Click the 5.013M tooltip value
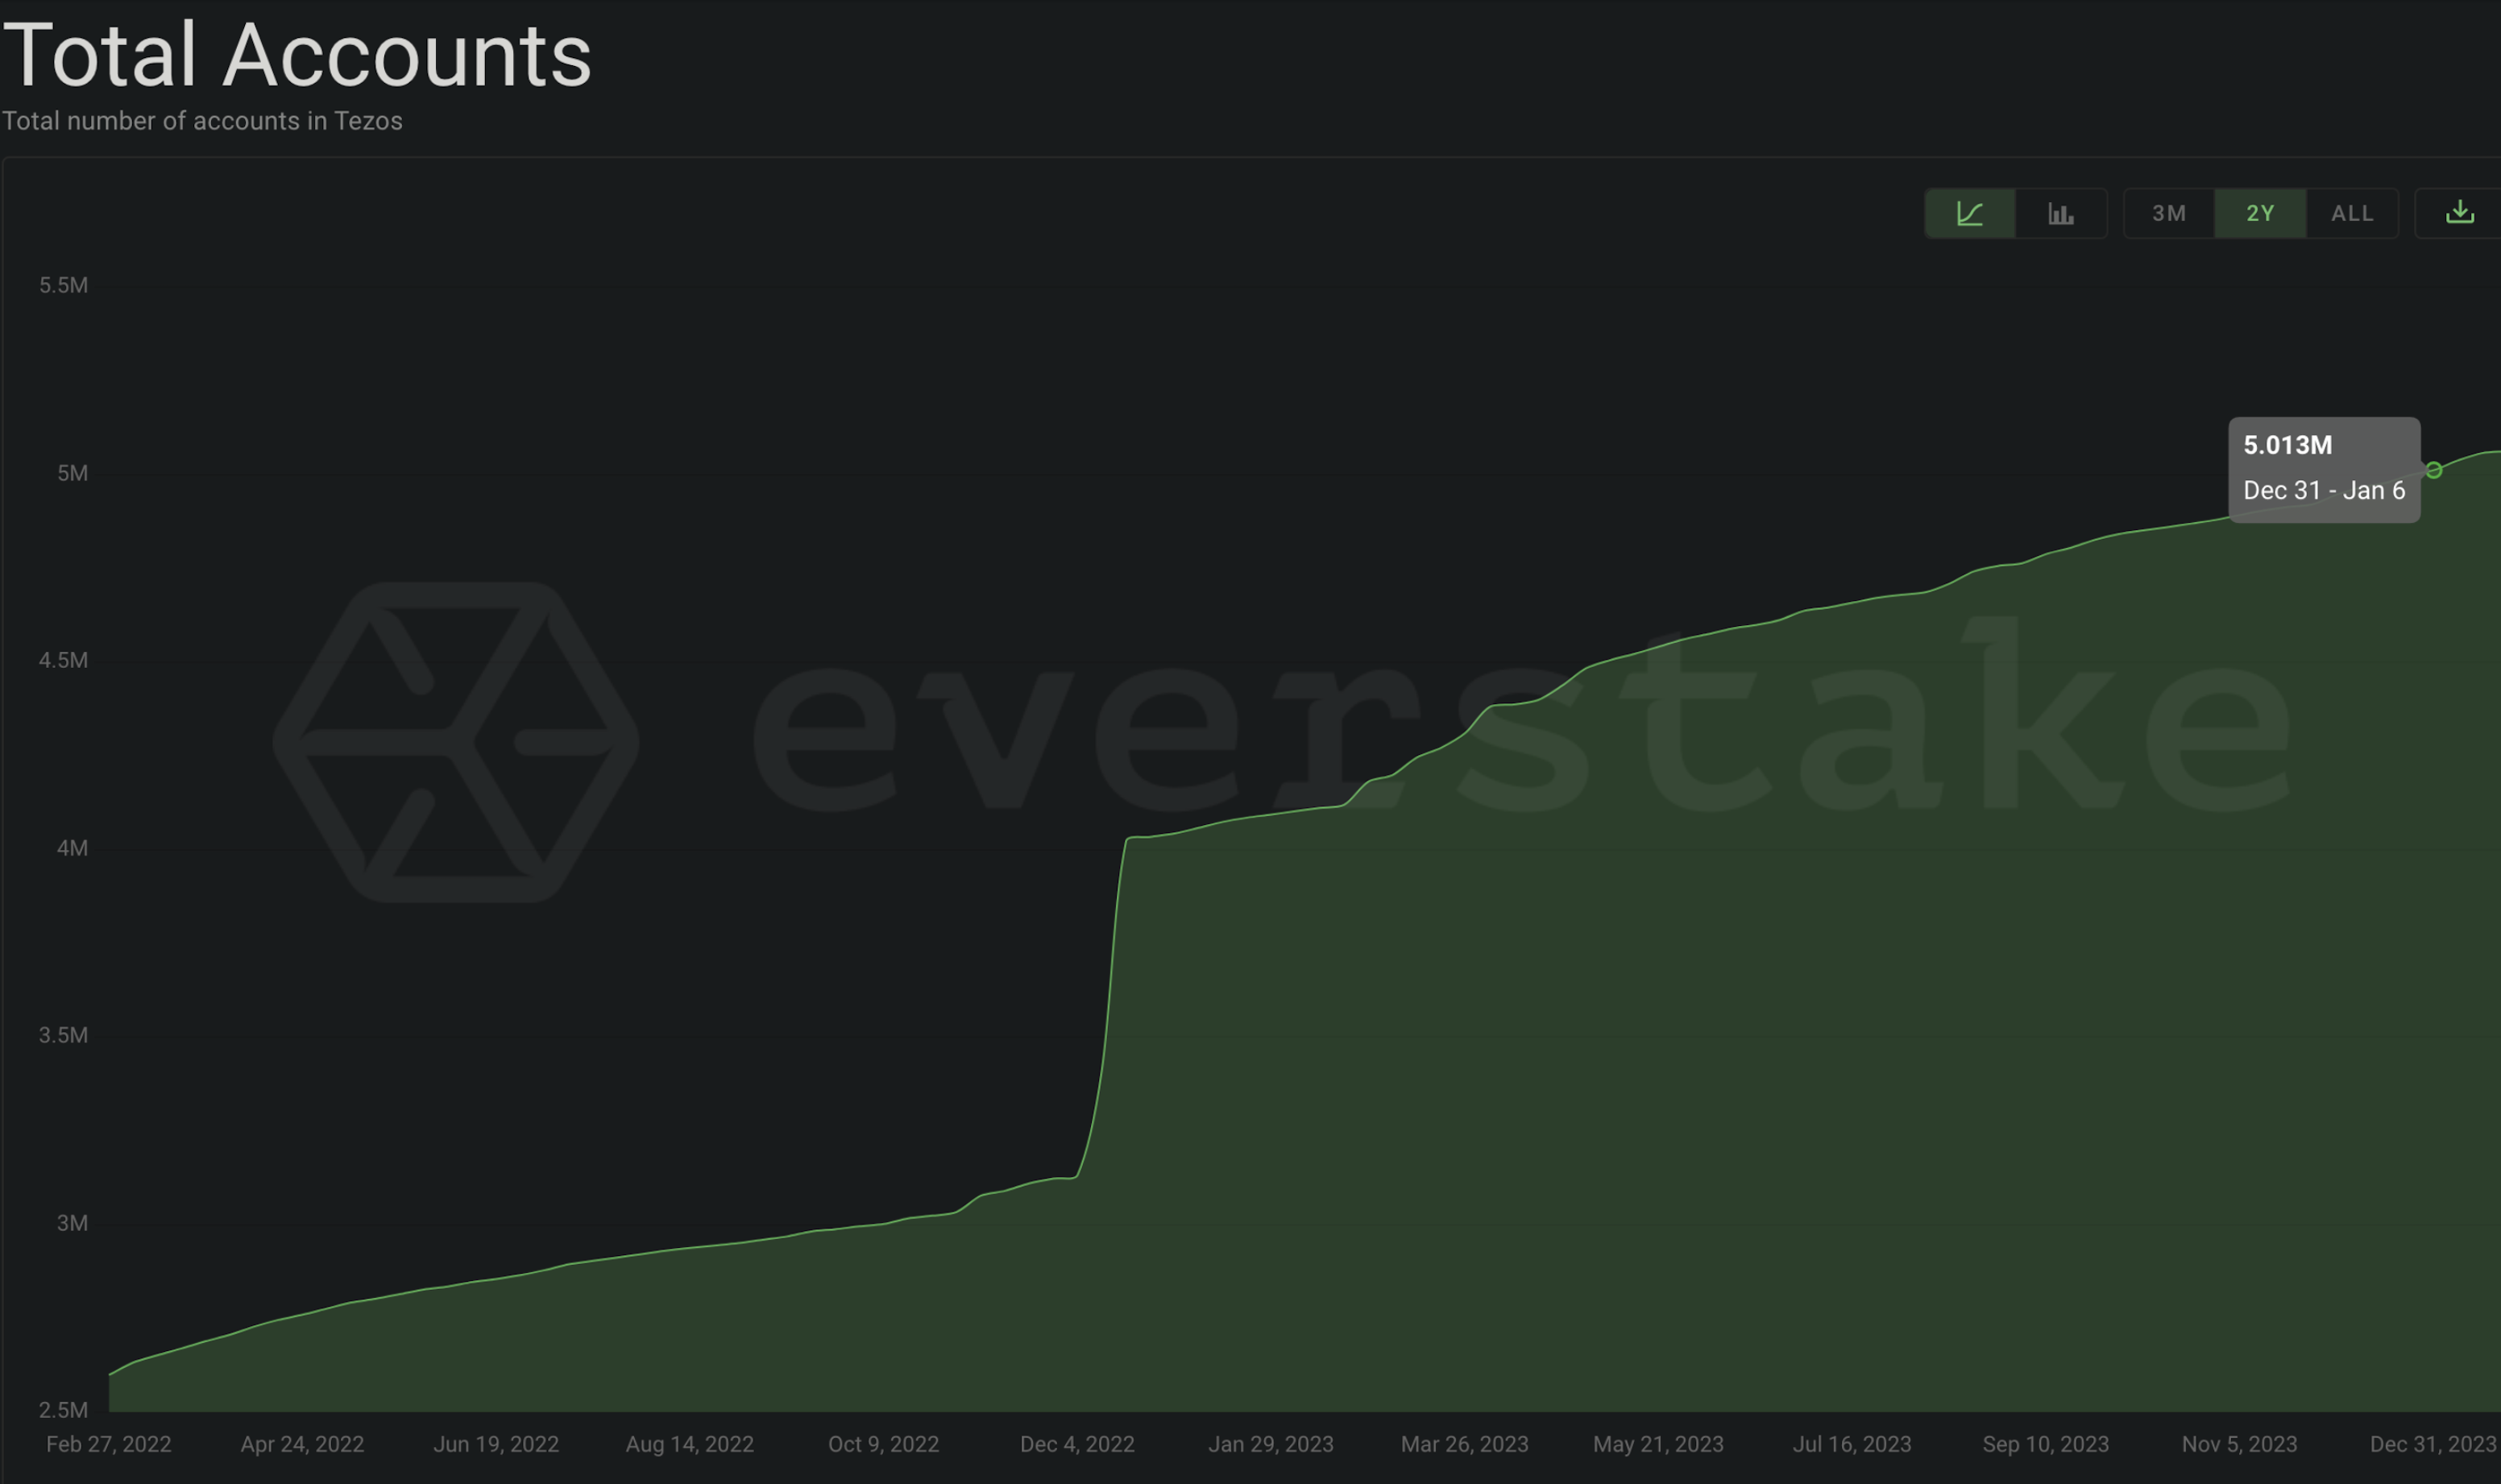 point(2288,445)
